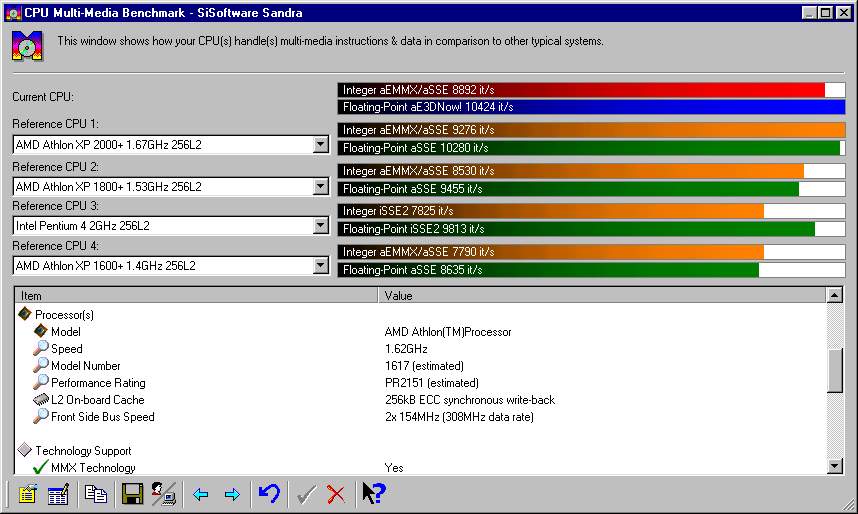Select '2x 154MHz (308MHz data rate)' value
This screenshot has width=858, height=514.
pos(459,417)
